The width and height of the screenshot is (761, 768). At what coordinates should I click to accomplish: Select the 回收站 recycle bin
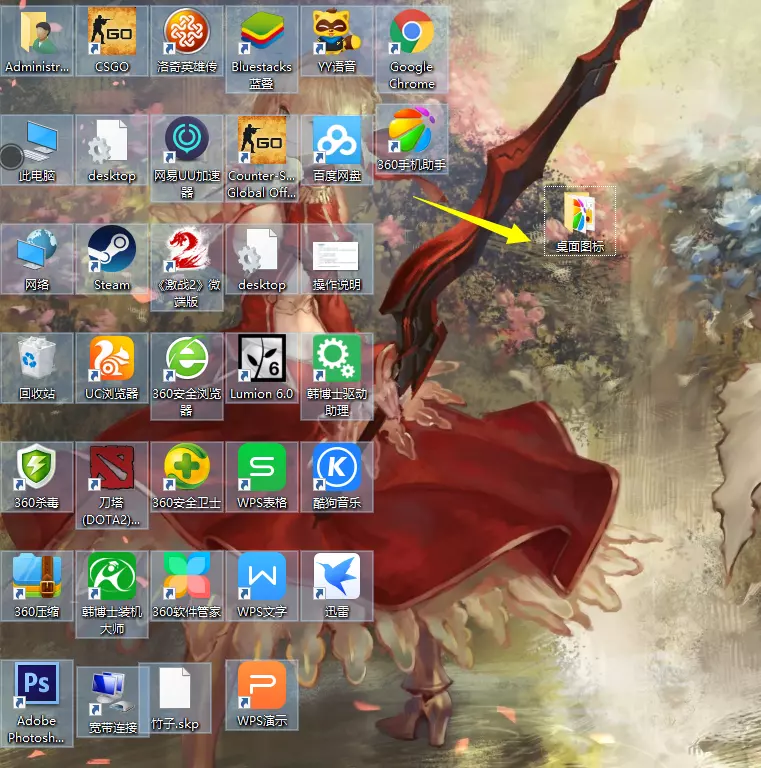37,368
